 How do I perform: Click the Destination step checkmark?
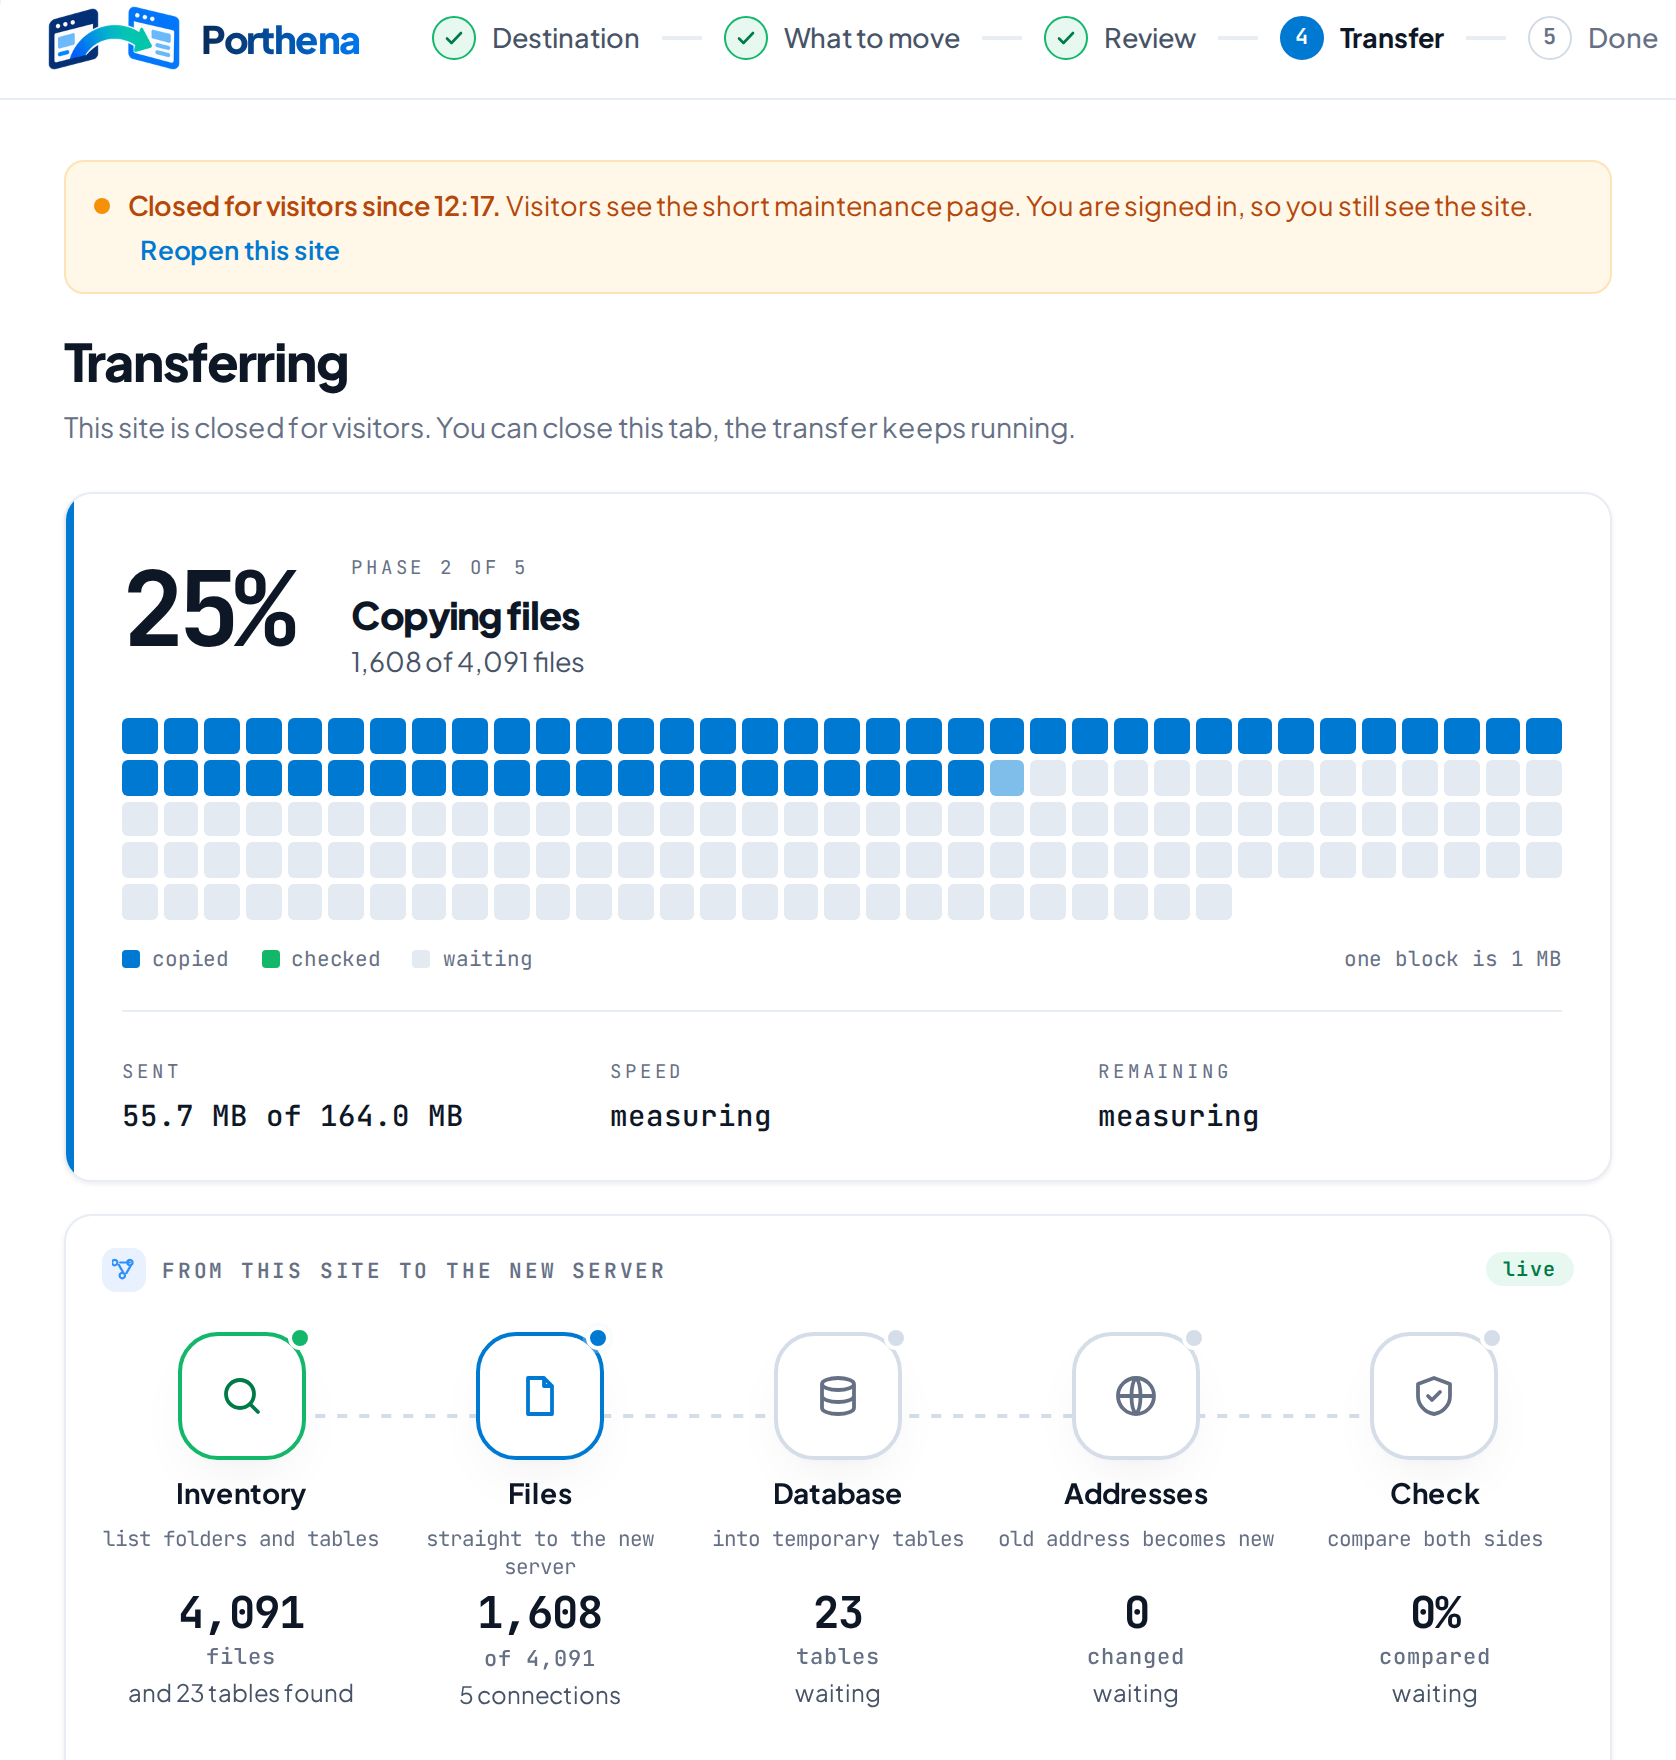pyautogui.click(x=454, y=38)
